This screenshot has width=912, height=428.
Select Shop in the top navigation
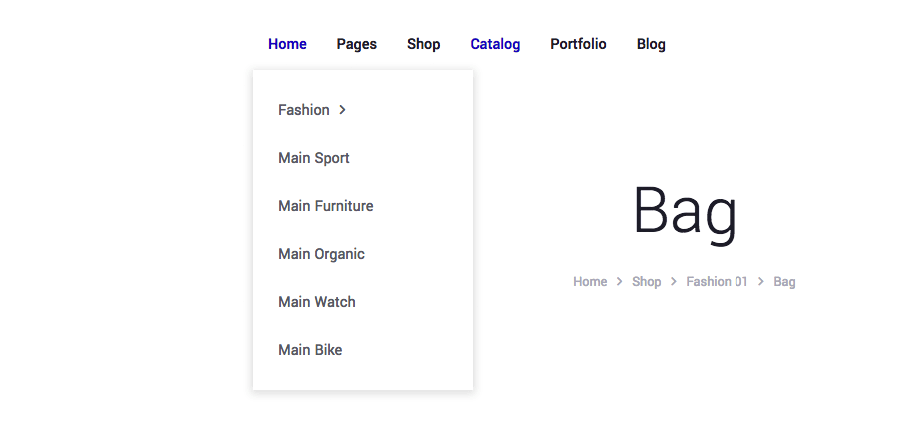(x=423, y=44)
